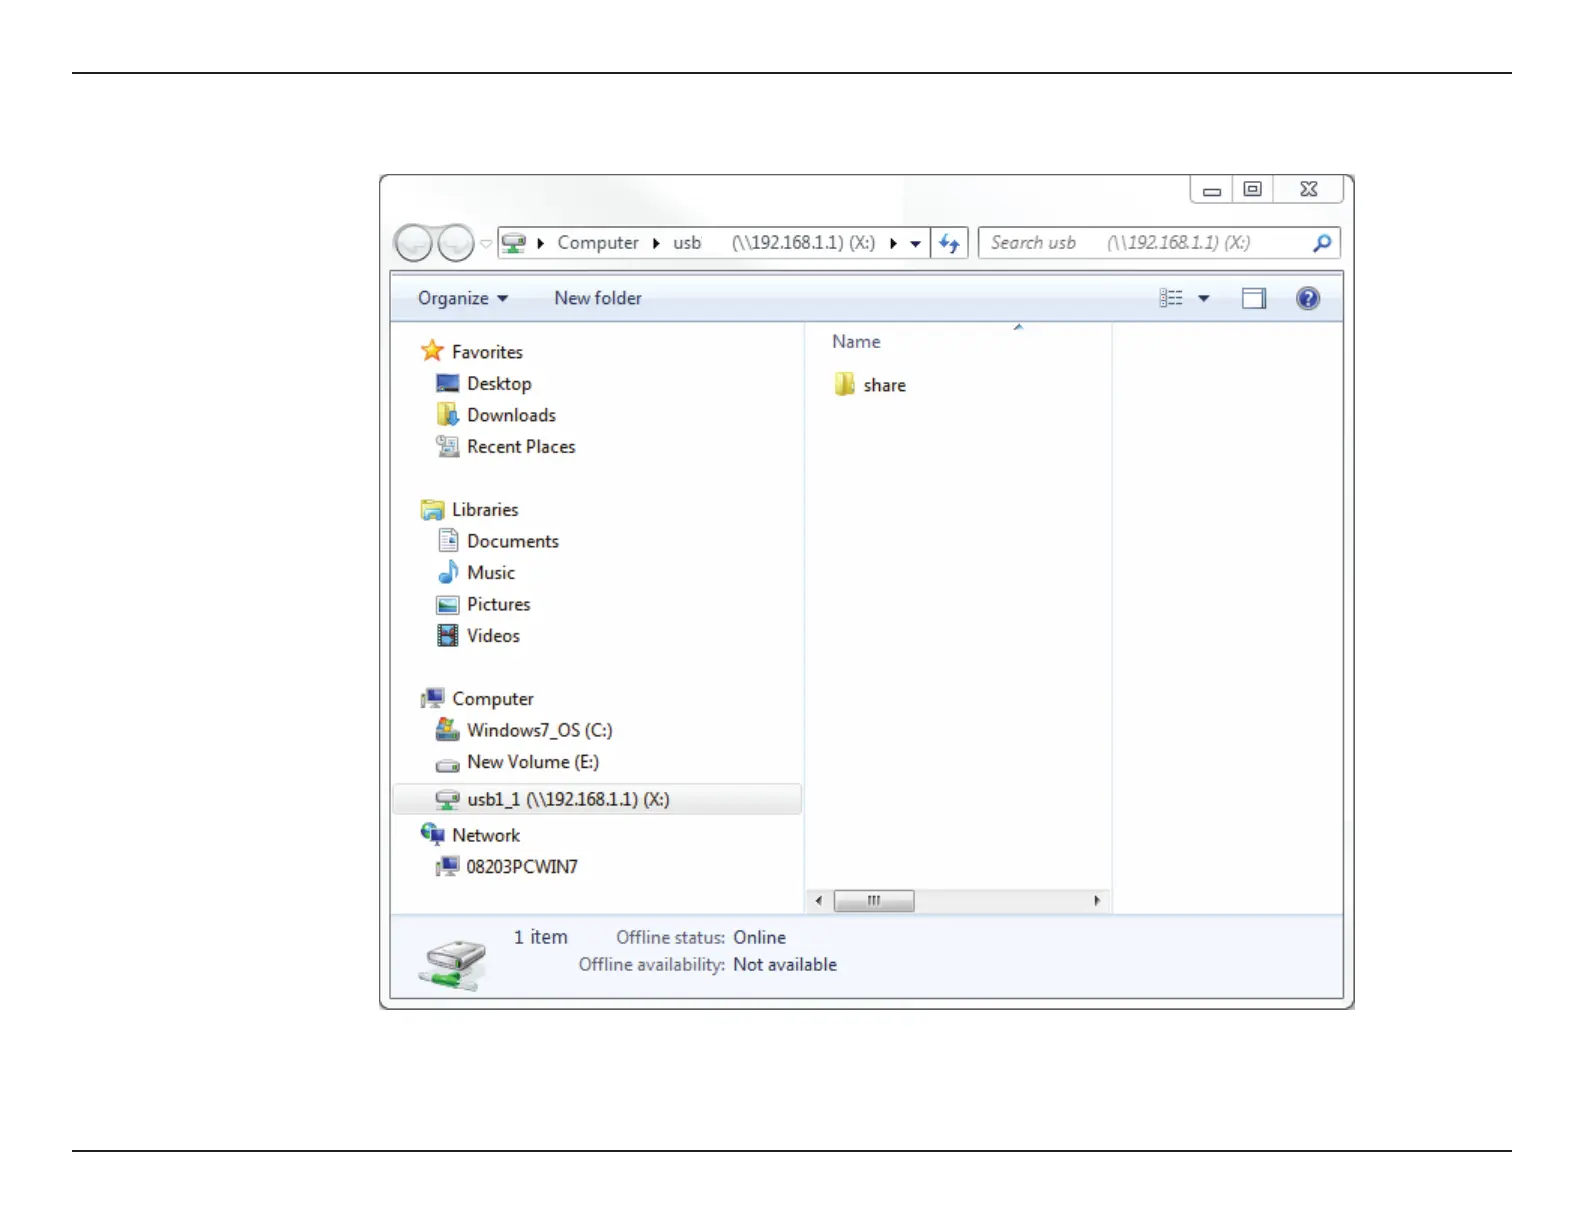Click the Refresh button next to address bar
This screenshot has width=1584, height=1224.
(x=949, y=243)
